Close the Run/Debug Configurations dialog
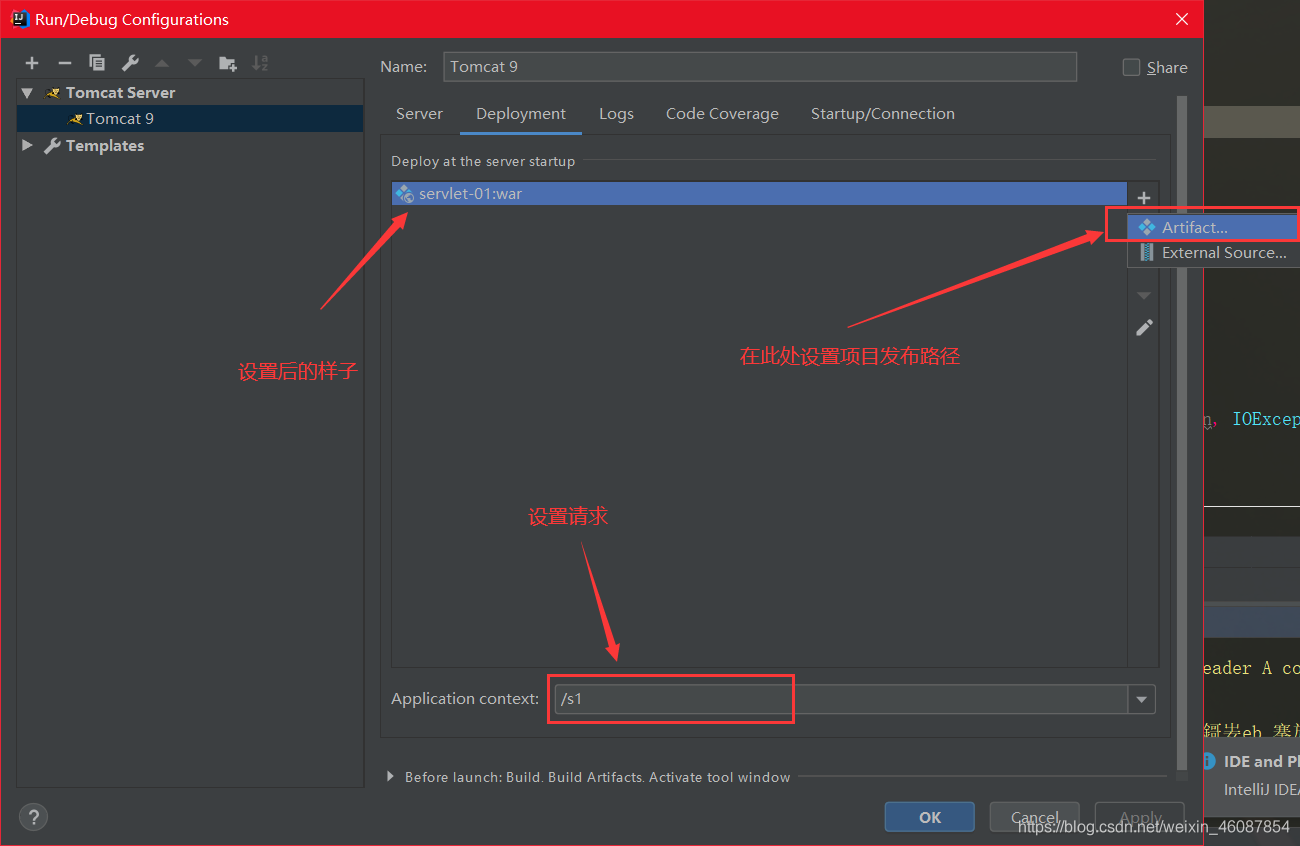The width and height of the screenshot is (1300, 846). [x=1181, y=19]
